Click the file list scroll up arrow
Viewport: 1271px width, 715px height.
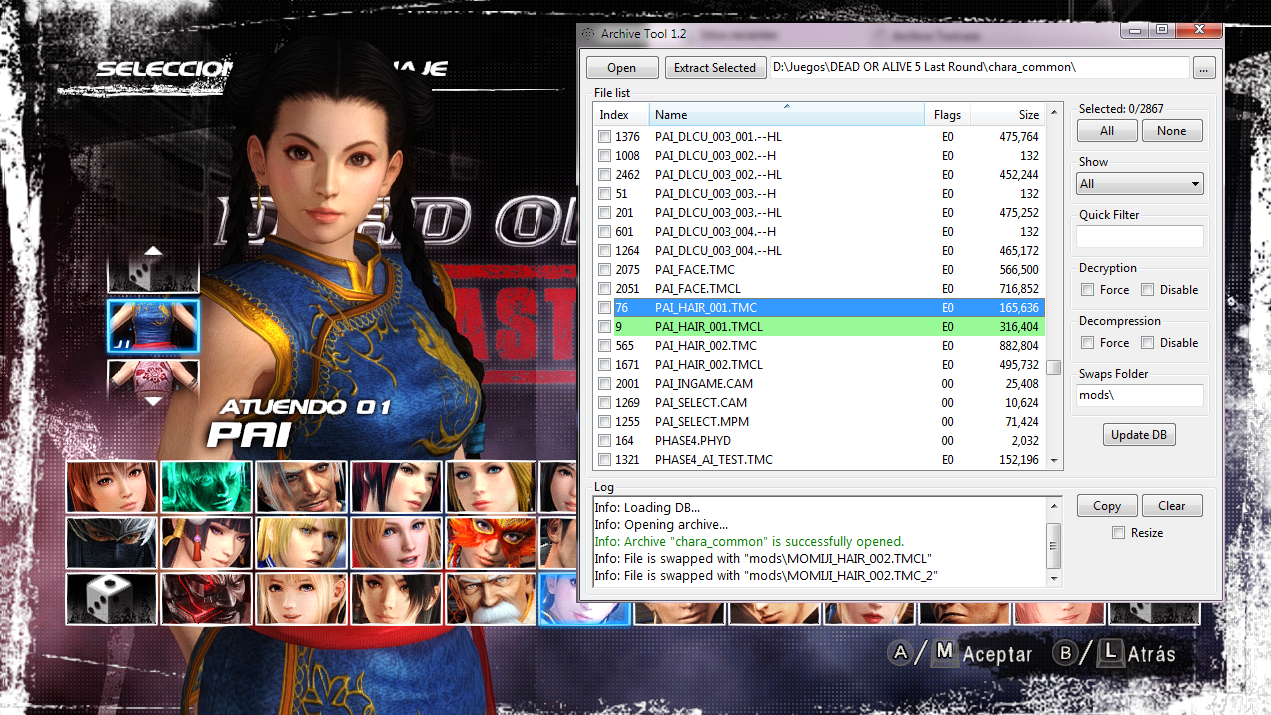coord(1054,114)
